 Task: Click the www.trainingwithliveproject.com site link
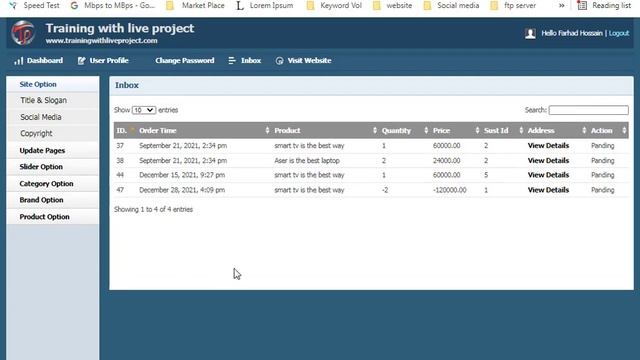(x=101, y=41)
